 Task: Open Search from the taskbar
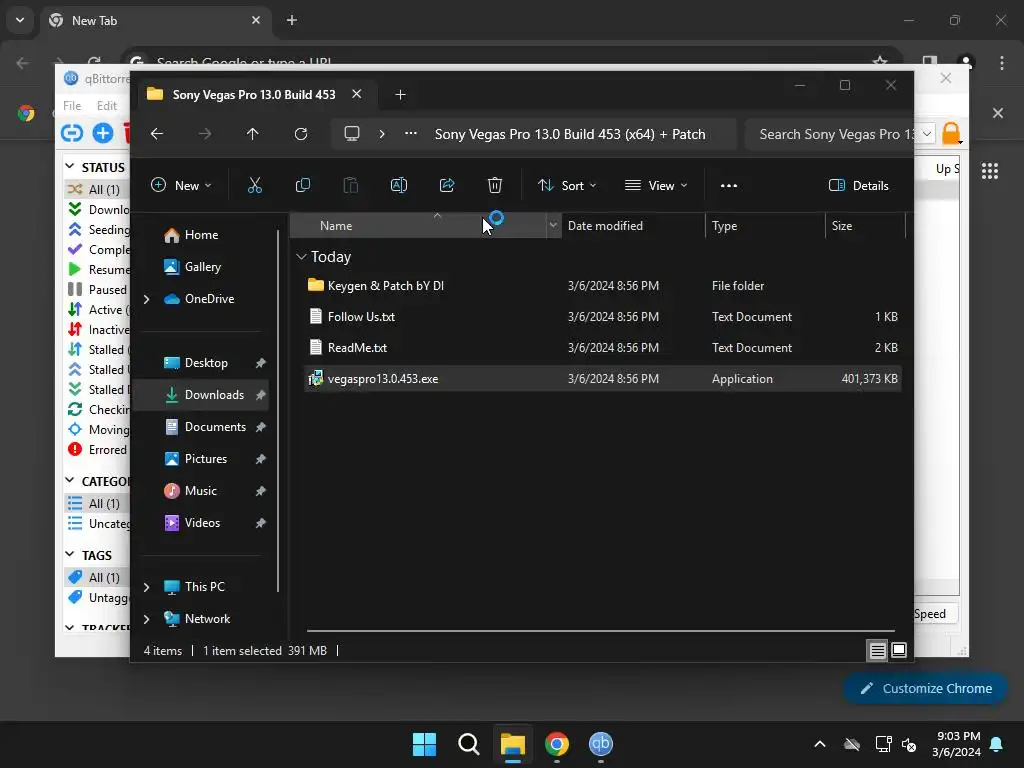pyautogui.click(x=469, y=744)
